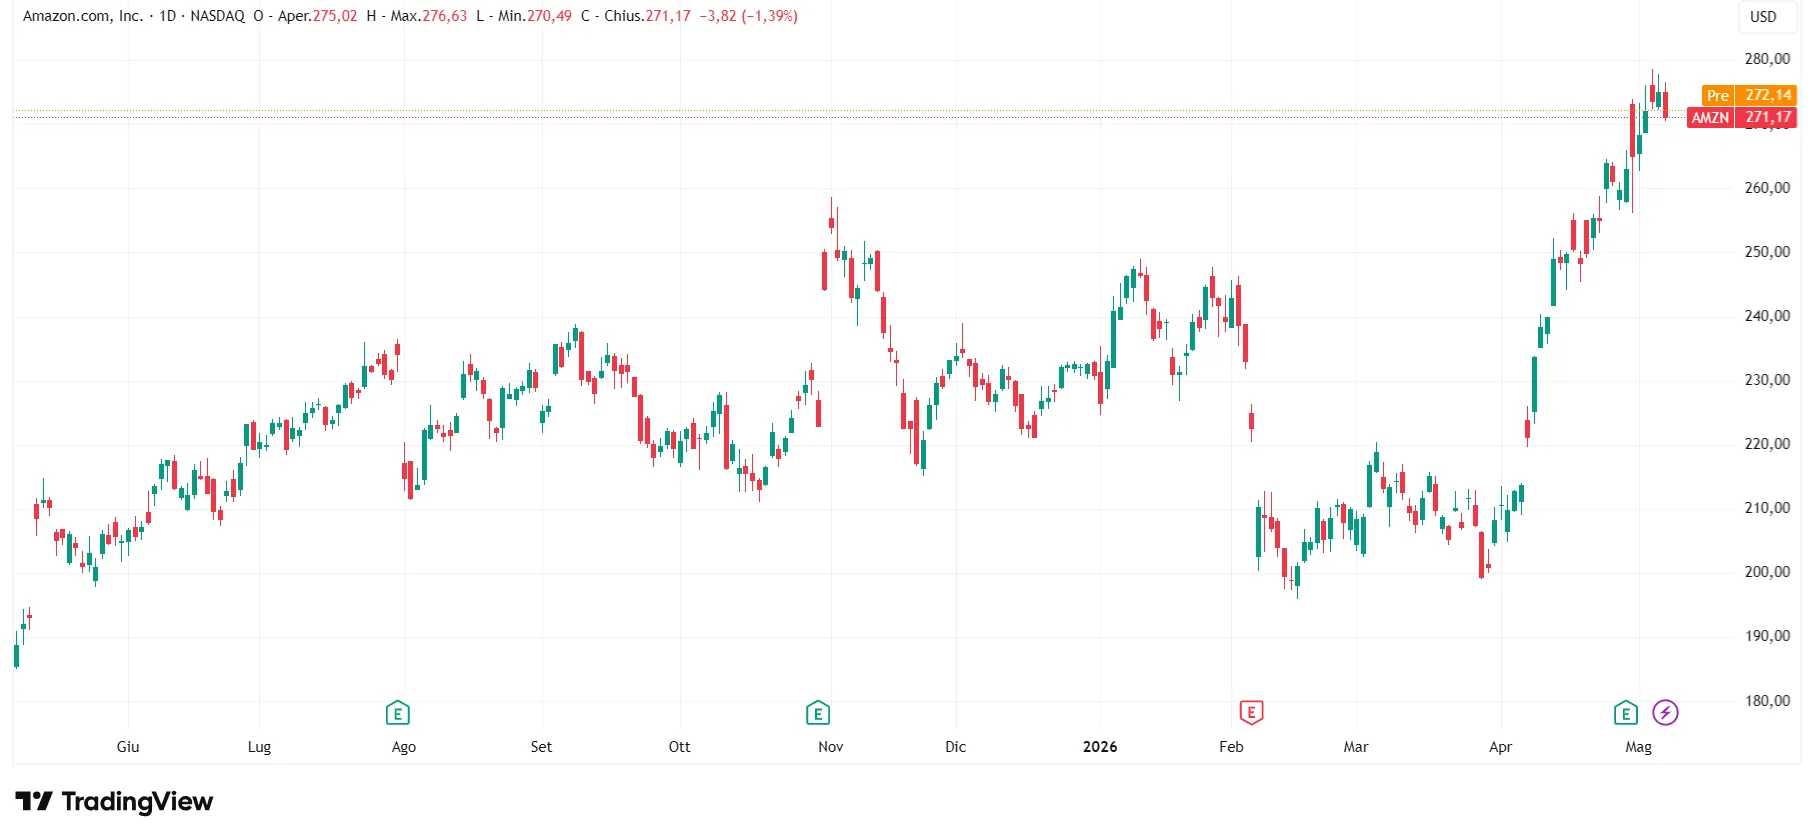This screenshot has width=1814, height=839.
Task: Open the earnings marker above Ago
Action: pos(398,713)
